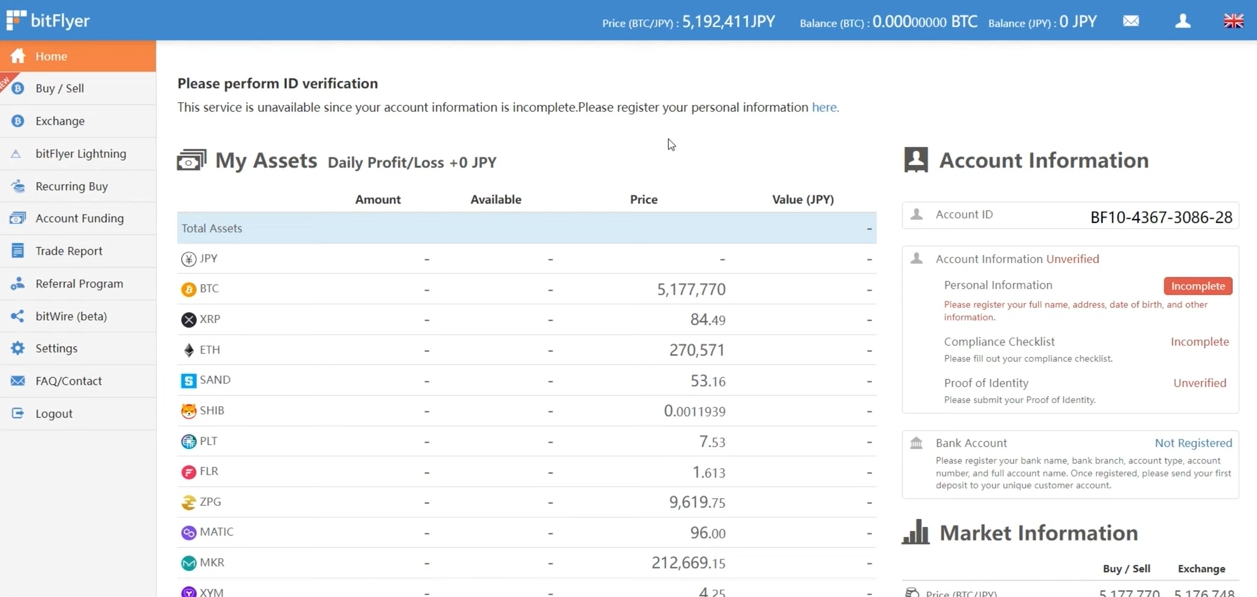
Task: Open FAQ/Contact page
Action: [x=78, y=381]
